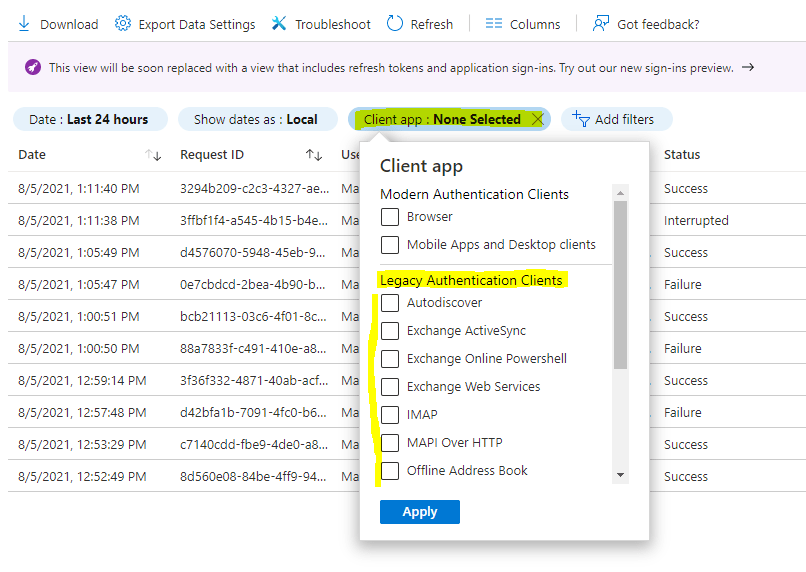Select the IMAP checkbox
This screenshot has width=806, height=572.
pyautogui.click(x=390, y=415)
